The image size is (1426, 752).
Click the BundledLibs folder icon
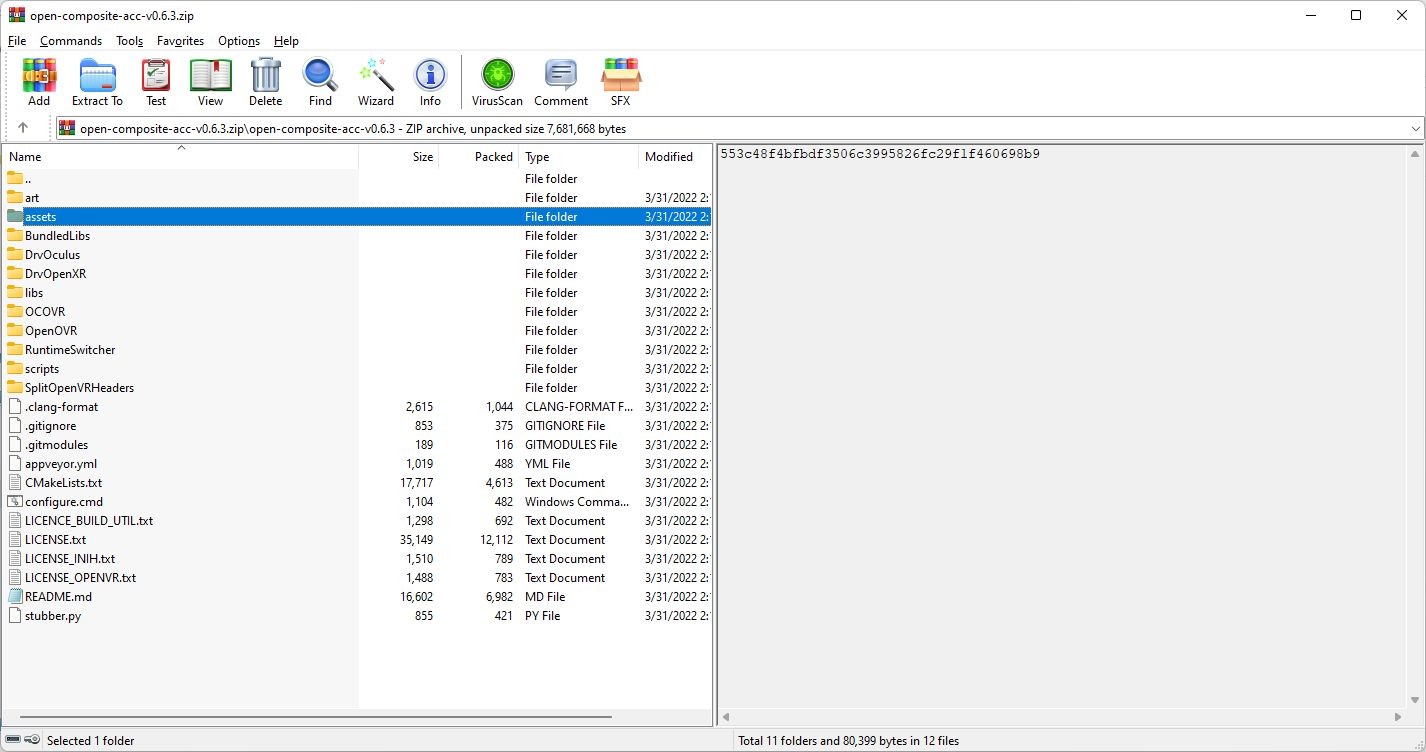[15, 236]
